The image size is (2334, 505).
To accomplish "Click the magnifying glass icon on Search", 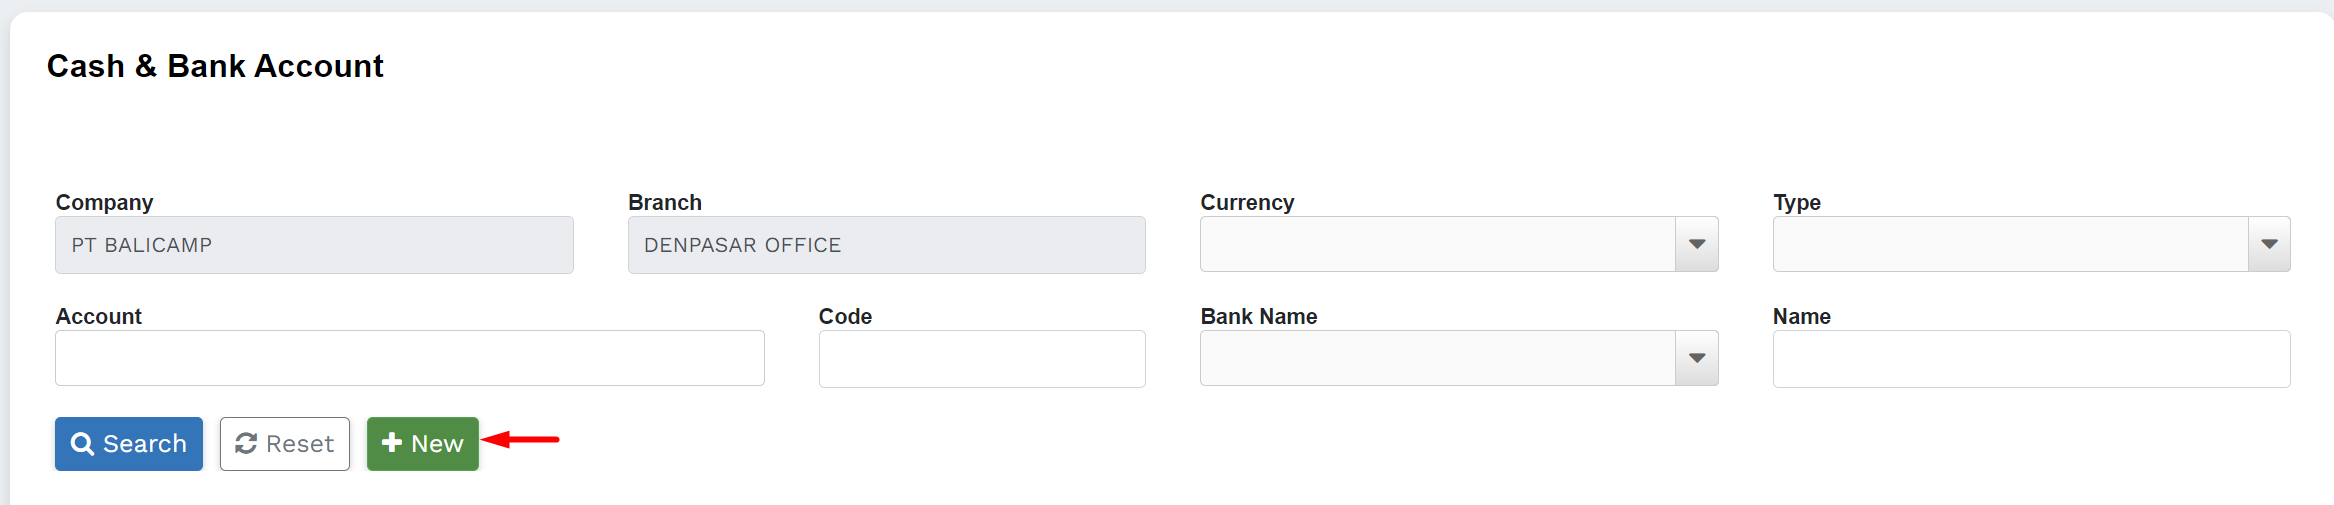I will 82,444.
